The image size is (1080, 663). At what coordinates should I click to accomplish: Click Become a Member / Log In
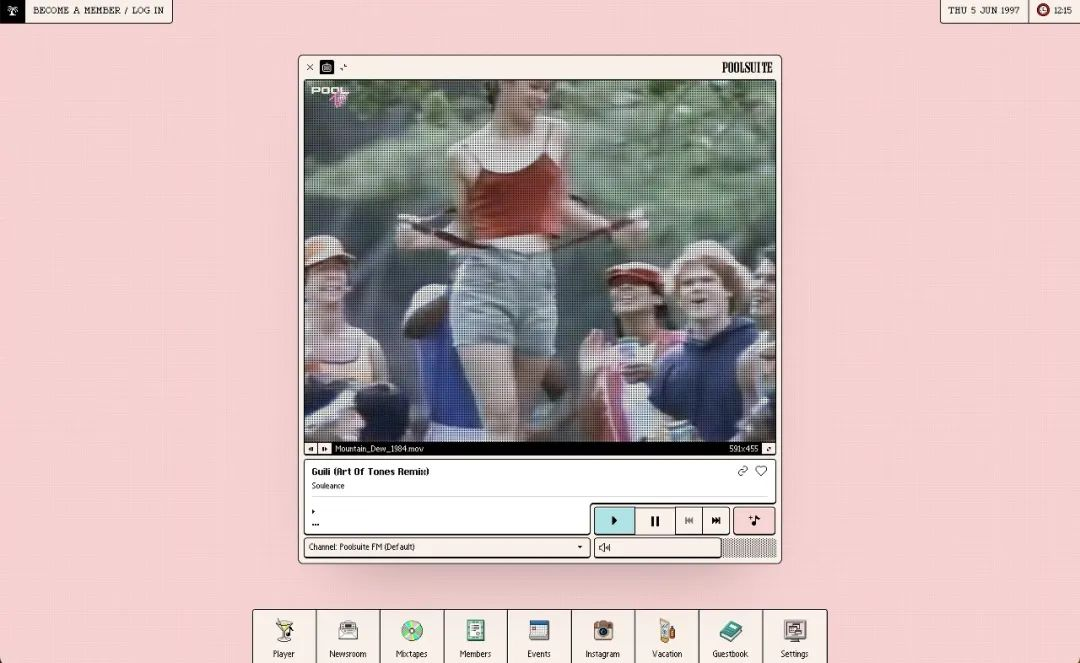coord(98,10)
